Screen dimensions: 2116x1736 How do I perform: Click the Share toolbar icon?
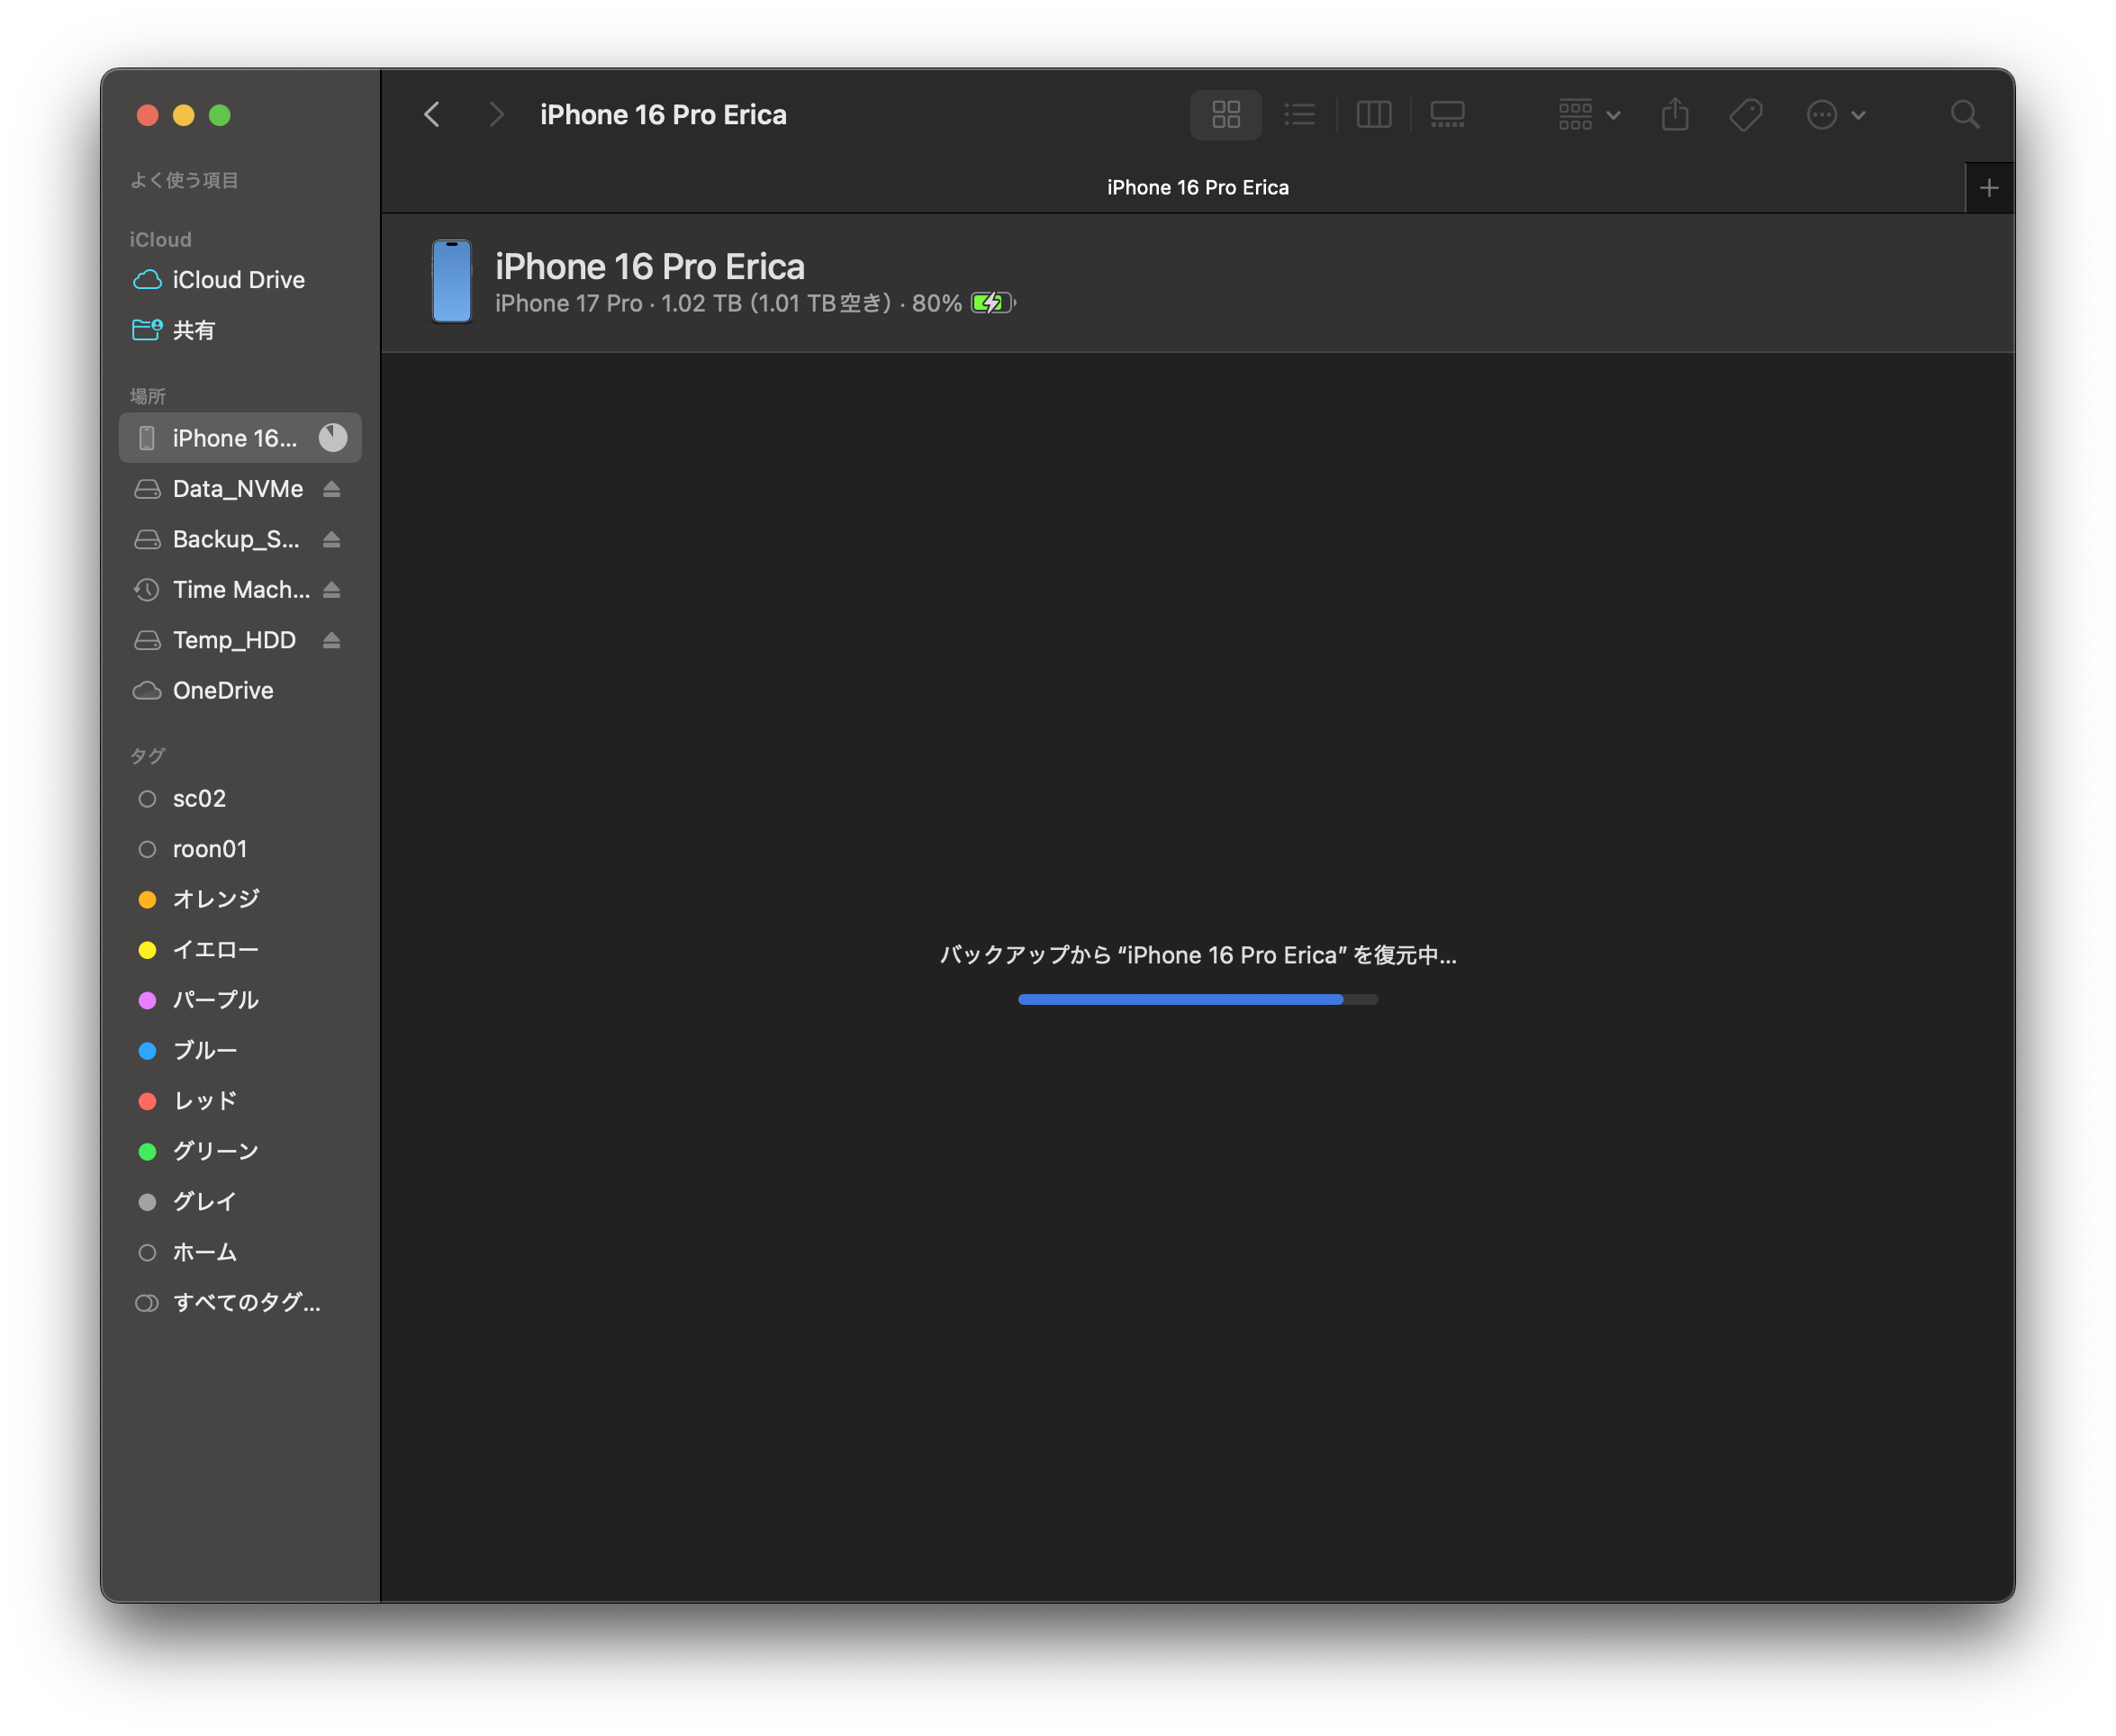click(x=1675, y=115)
